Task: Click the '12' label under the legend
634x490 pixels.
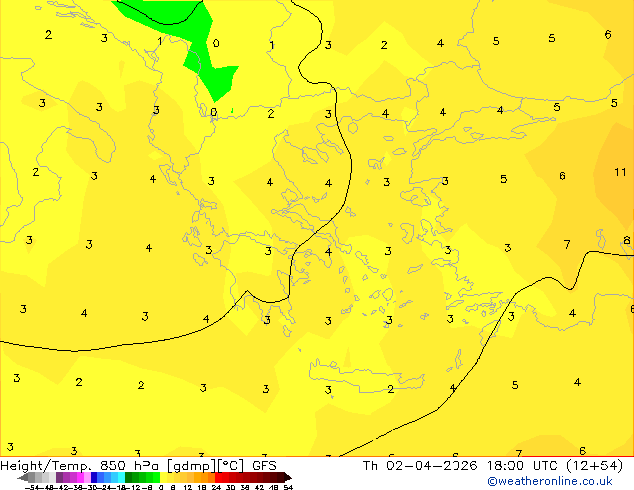Action: point(188,488)
